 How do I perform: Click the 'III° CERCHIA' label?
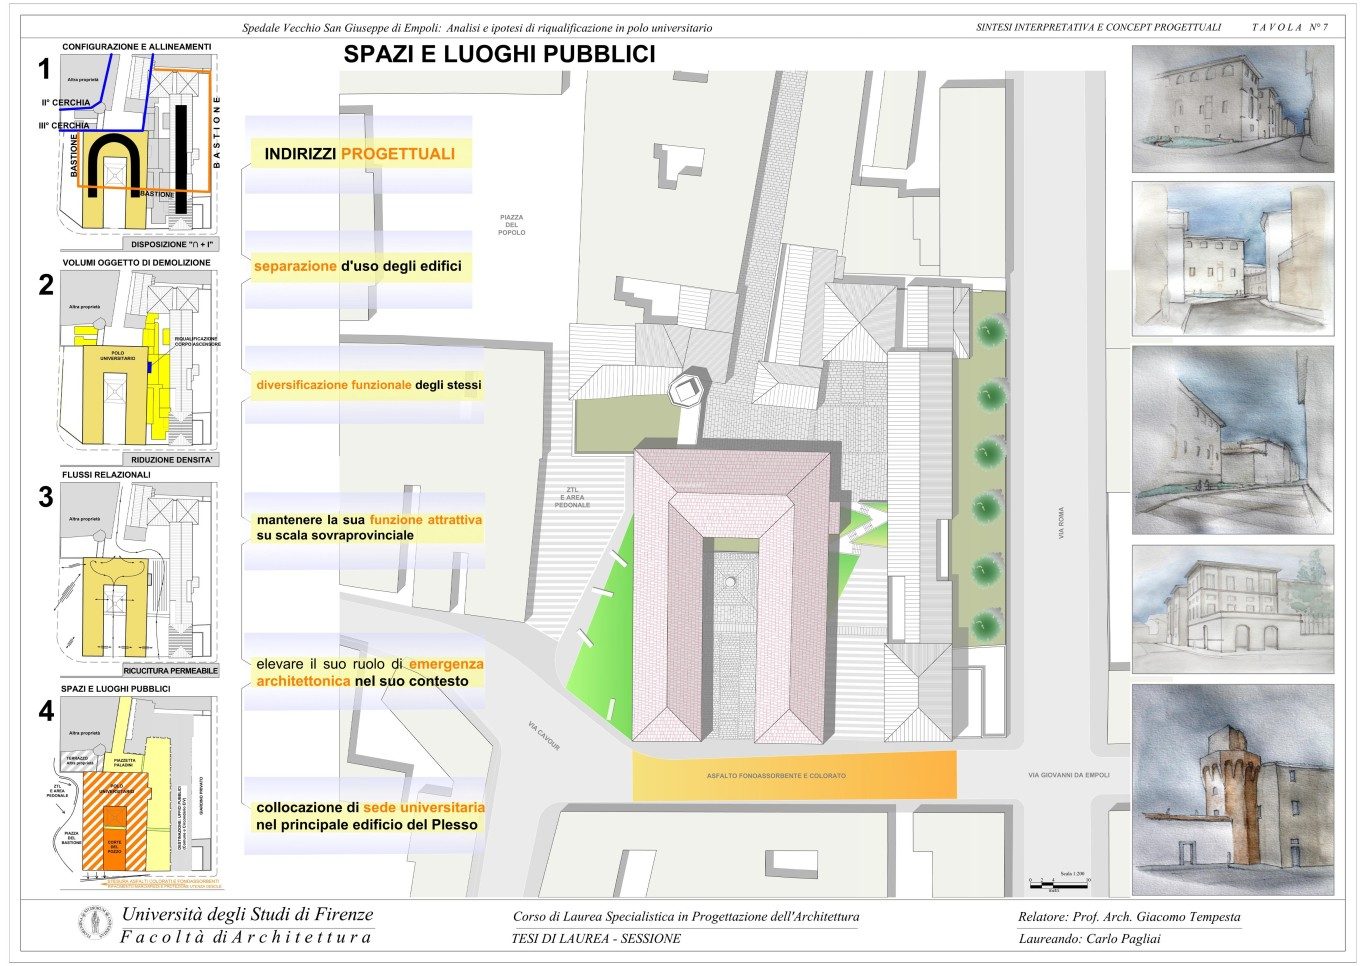64,126
